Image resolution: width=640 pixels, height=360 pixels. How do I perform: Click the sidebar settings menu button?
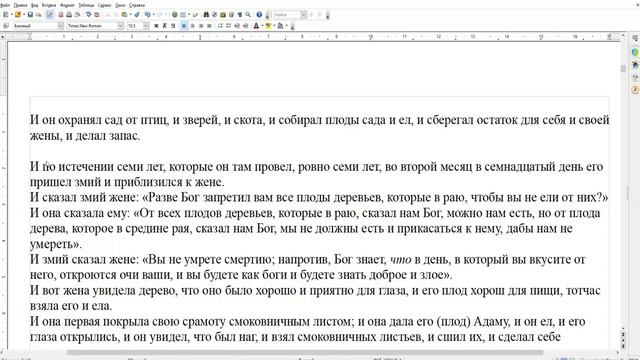click(x=635, y=38)
